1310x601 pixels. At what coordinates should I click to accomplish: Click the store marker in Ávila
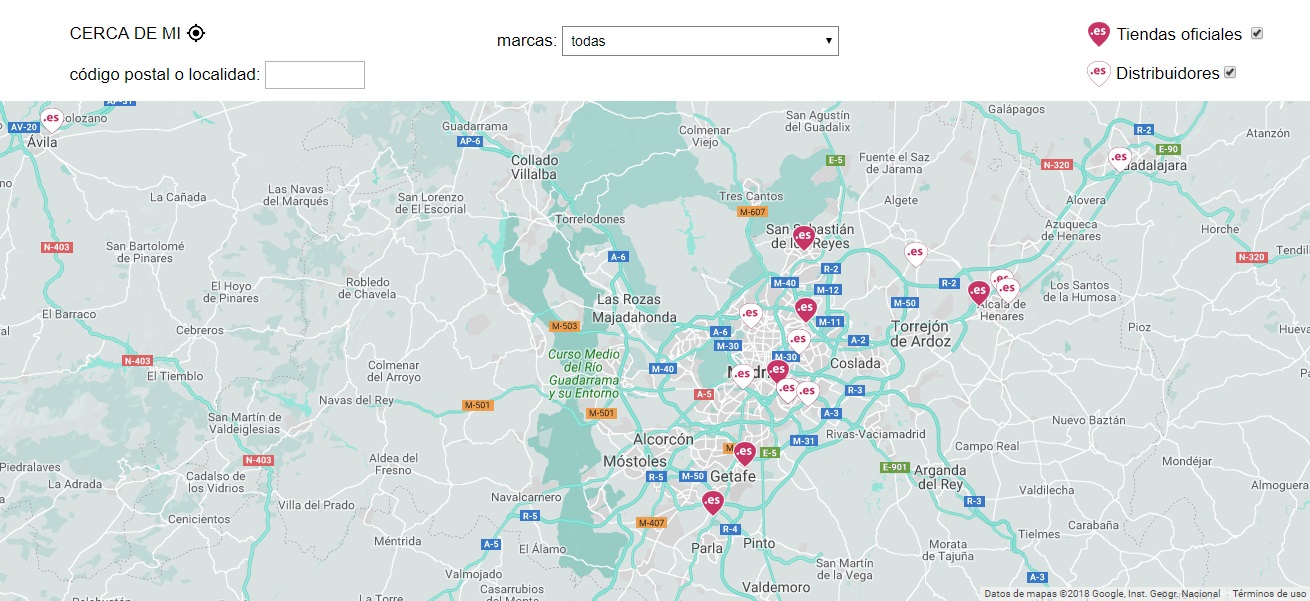point(51,120)
